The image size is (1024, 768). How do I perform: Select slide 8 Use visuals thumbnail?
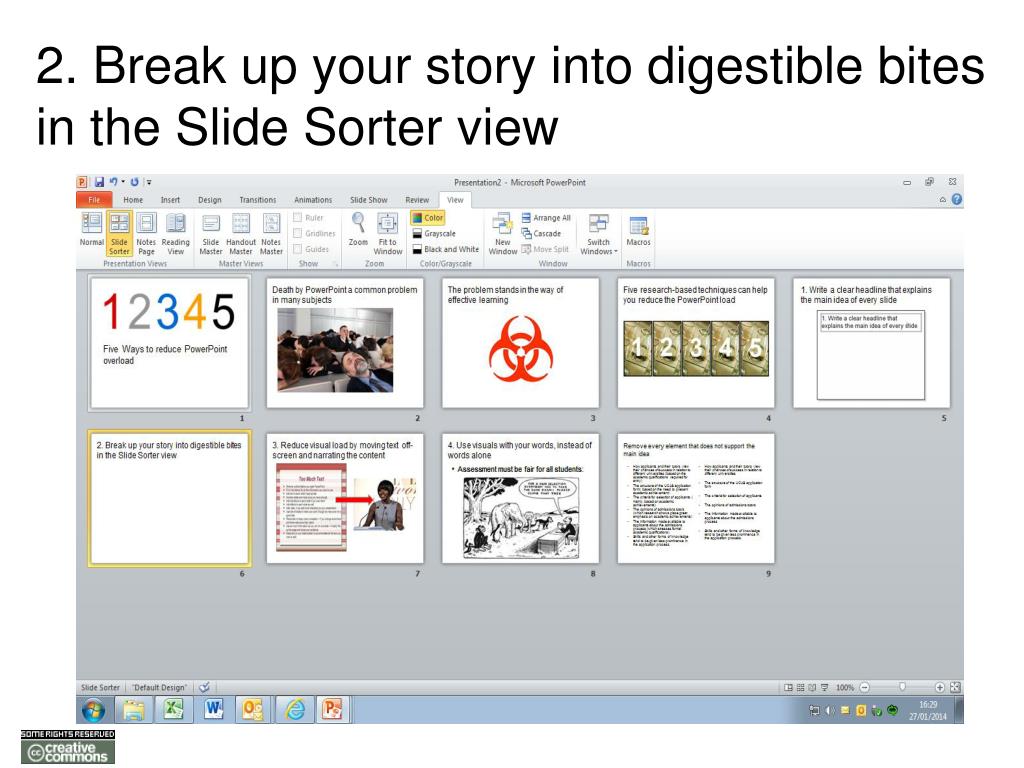(520, 498)
